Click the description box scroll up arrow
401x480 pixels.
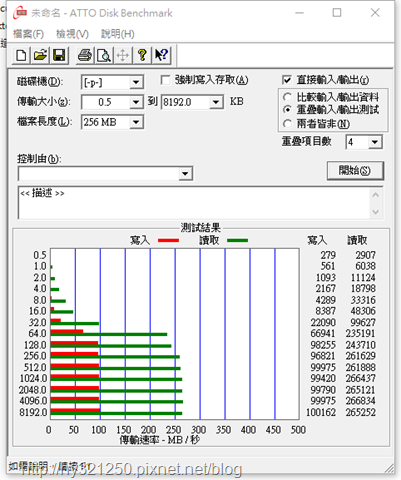376,195
